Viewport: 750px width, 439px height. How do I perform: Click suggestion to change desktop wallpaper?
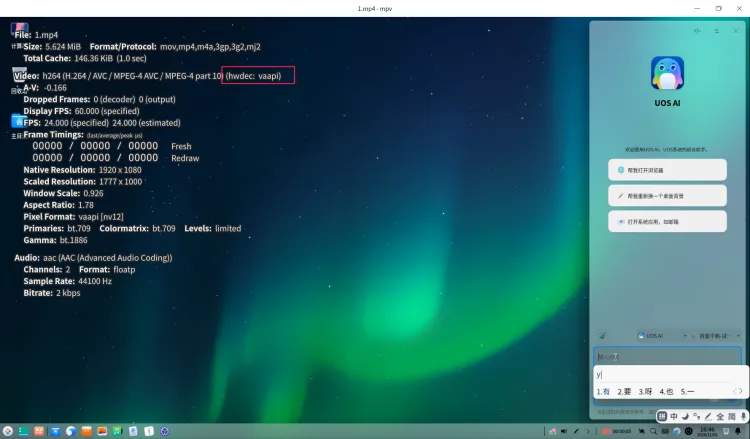tap(667, 196)
